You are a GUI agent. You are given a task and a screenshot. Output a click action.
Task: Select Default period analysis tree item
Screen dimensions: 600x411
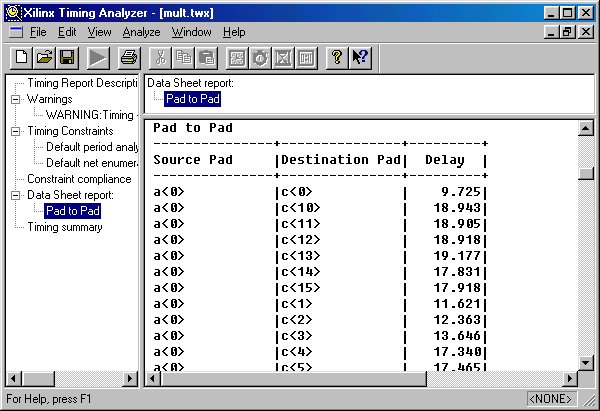click(x=92, y=147)
